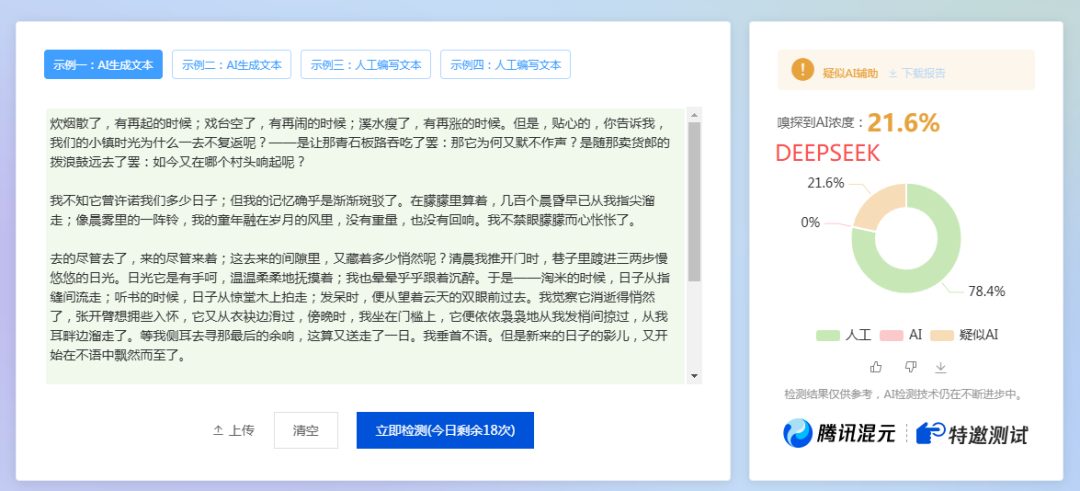Click the thumbs-down feedback icon
This screenshot has width=1080, height=491.
tap(911, 367)
